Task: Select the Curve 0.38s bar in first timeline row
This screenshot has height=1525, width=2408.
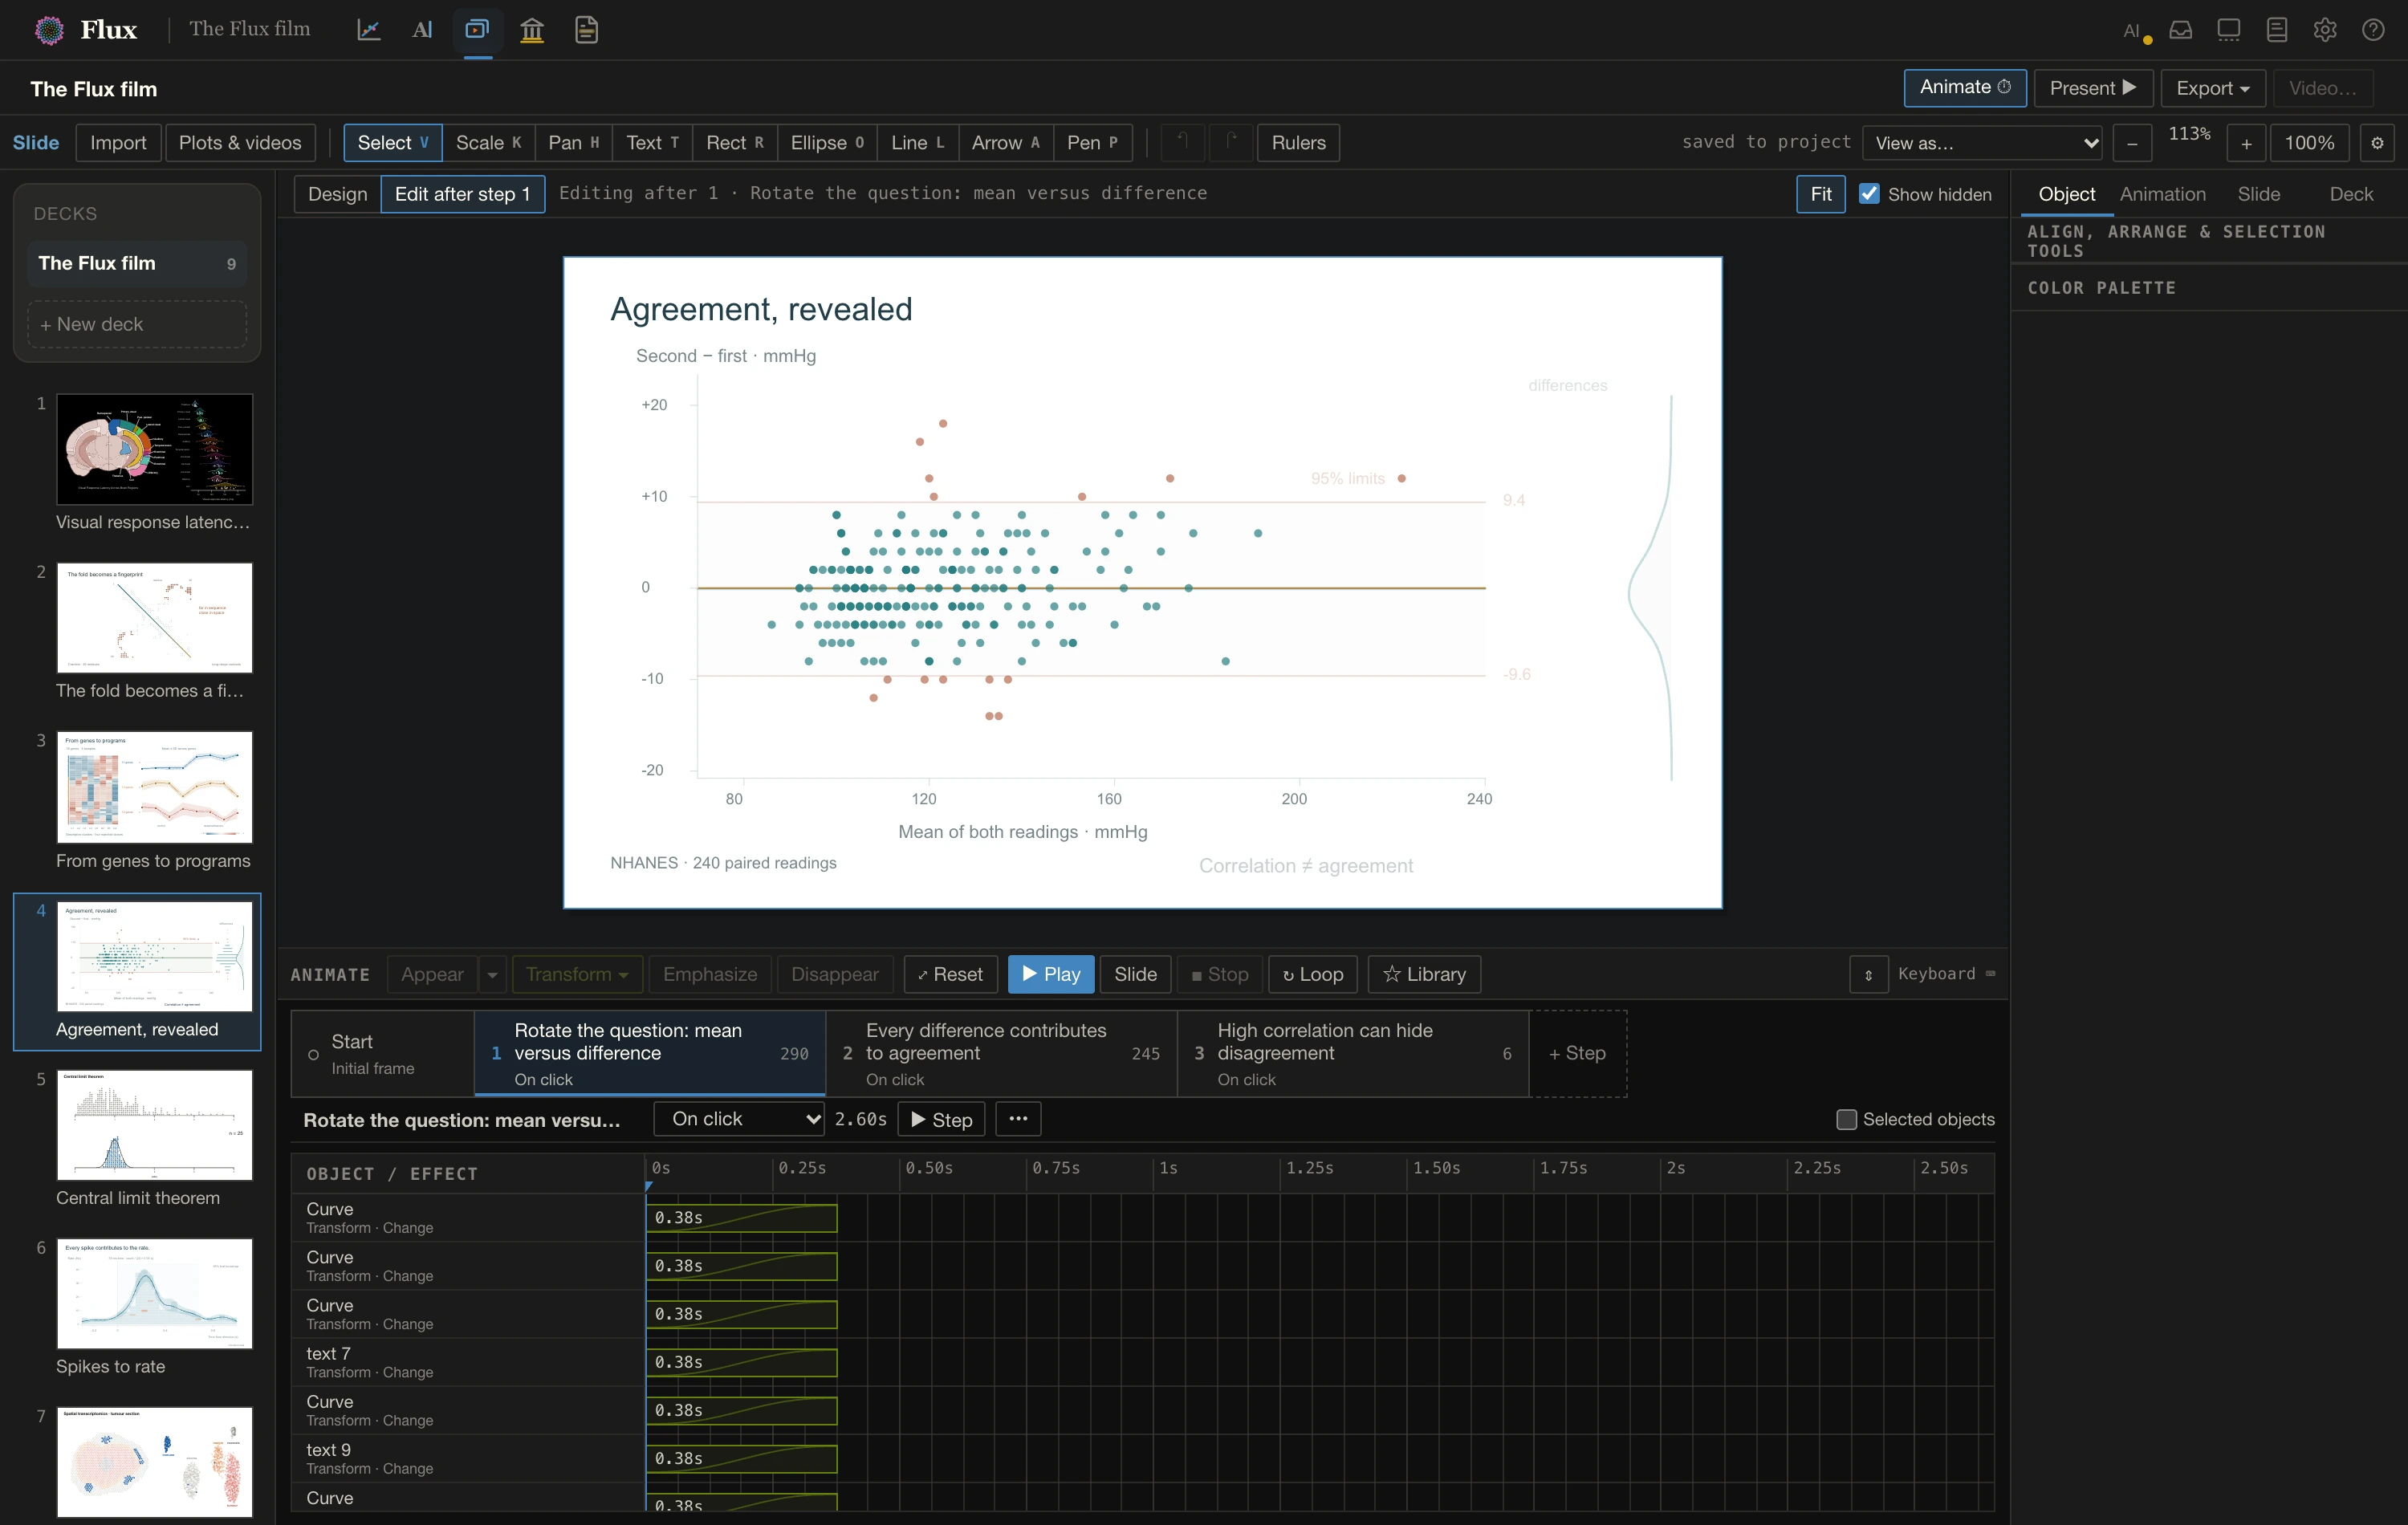Action: point(741,1218)
